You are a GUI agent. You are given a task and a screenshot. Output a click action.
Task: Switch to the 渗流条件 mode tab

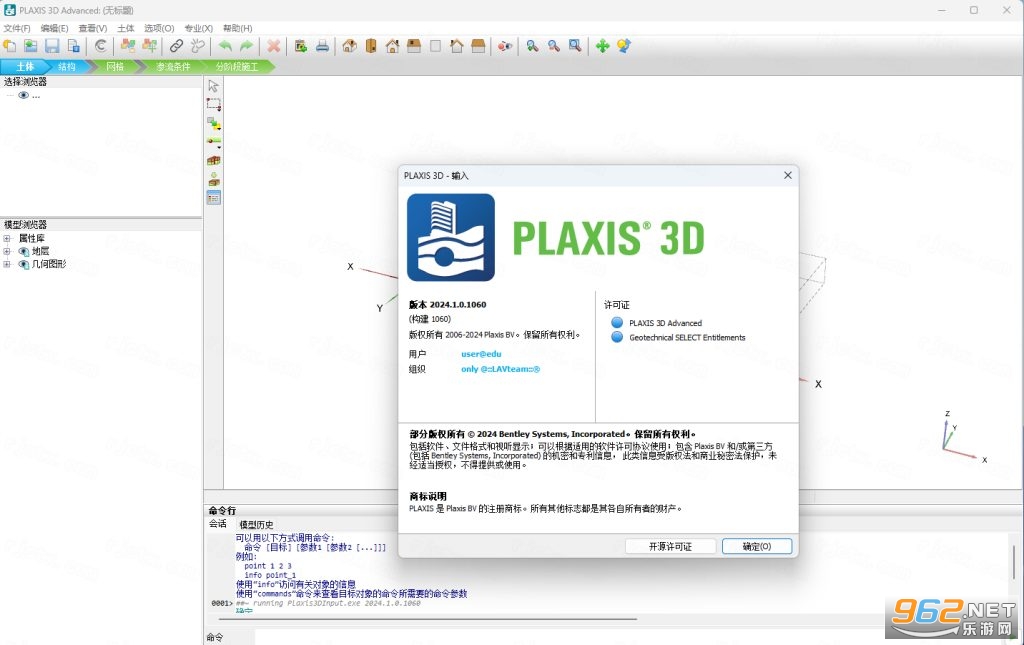point(173,67)
